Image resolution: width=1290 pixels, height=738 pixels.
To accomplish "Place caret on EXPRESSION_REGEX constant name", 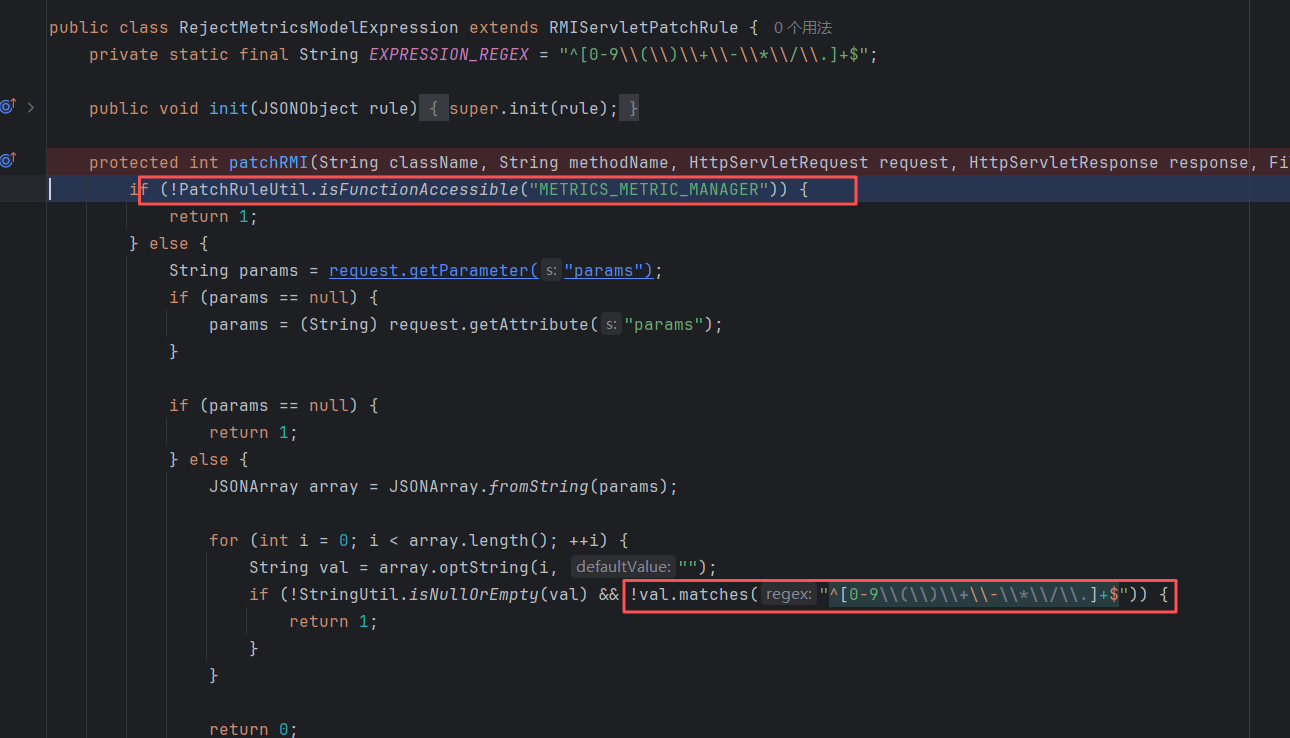I will point(448,55).
